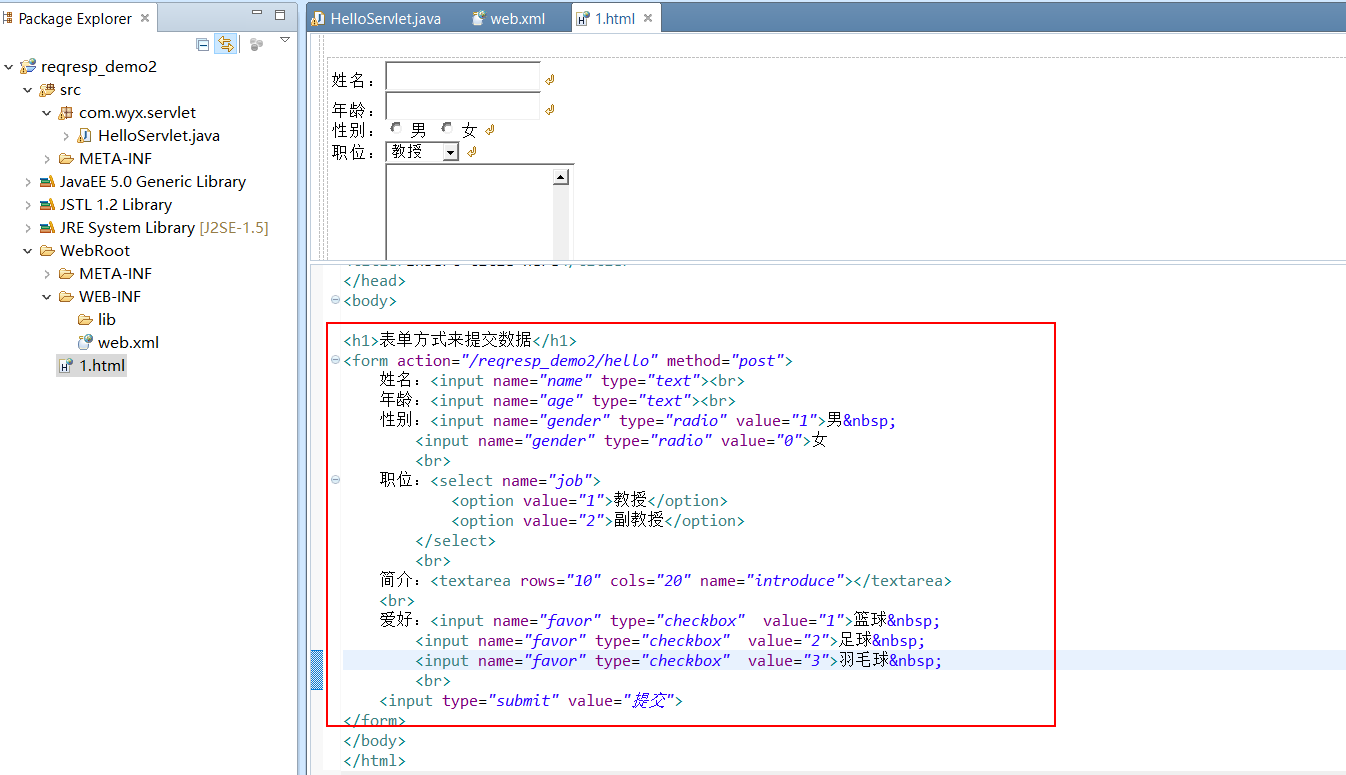Click inside the preview textarea
The height and width of the screenshot is (775, 1346).
click(x=469, y=213)
